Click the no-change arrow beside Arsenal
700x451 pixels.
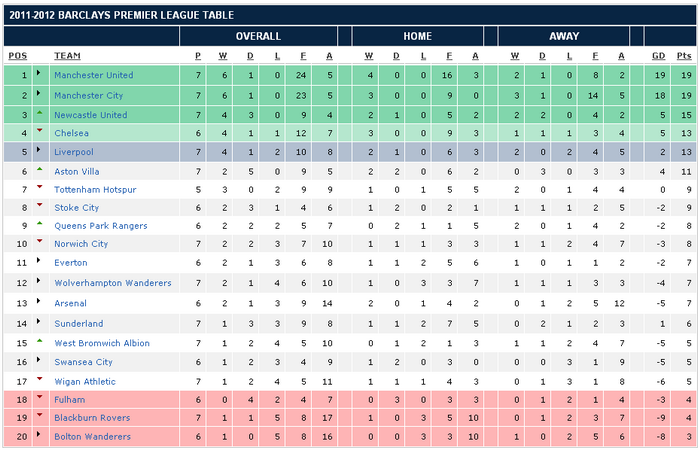pyautogui.click(x=39, y=303)
